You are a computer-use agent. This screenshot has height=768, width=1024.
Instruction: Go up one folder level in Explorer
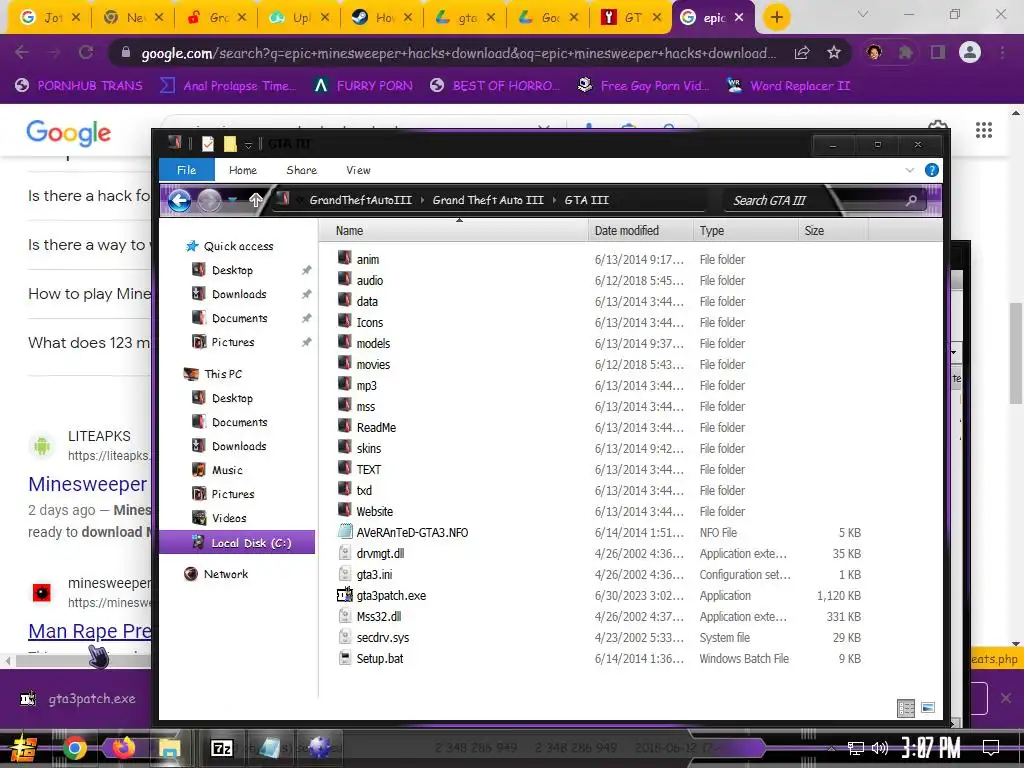256,200
